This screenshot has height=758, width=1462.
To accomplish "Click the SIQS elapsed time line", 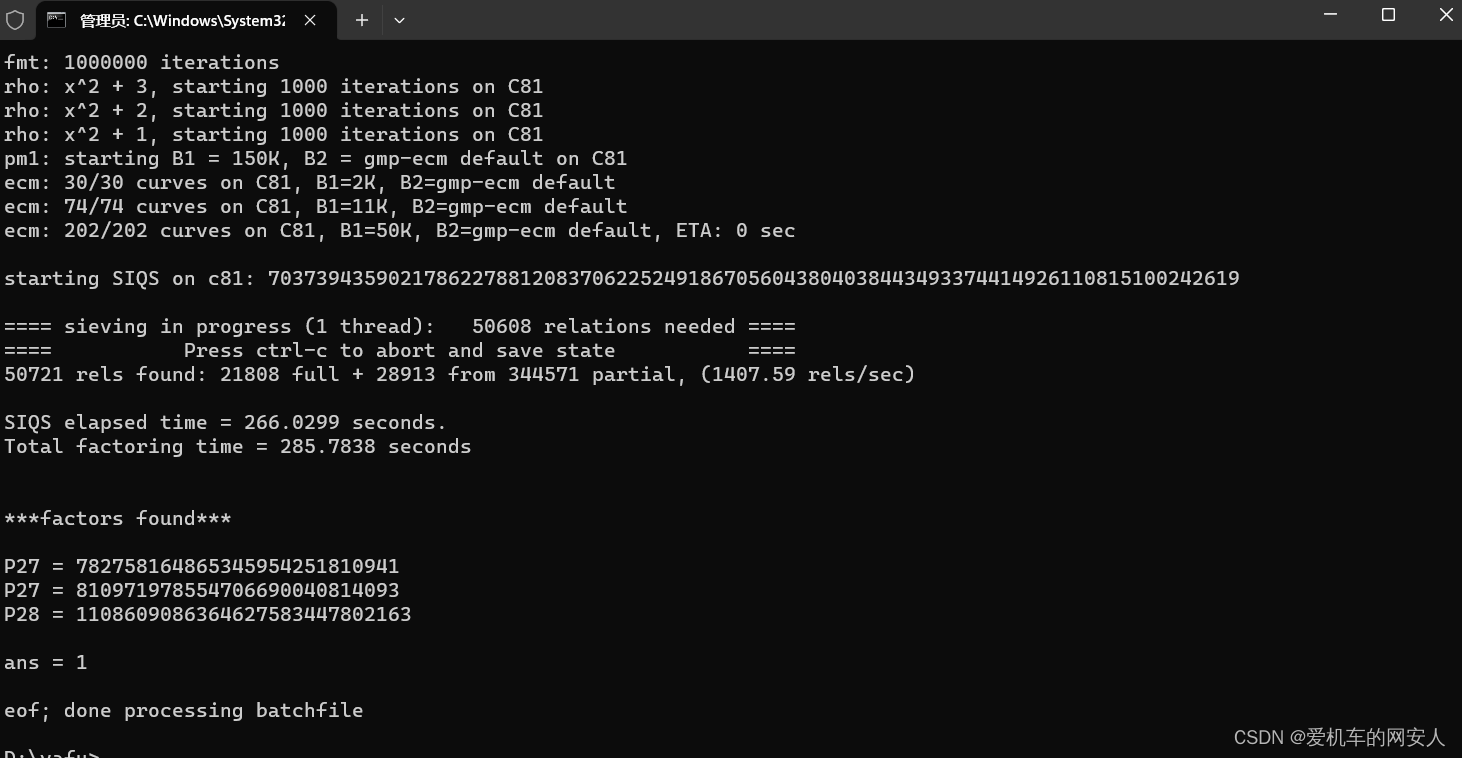I will click(x=224, y=422).
